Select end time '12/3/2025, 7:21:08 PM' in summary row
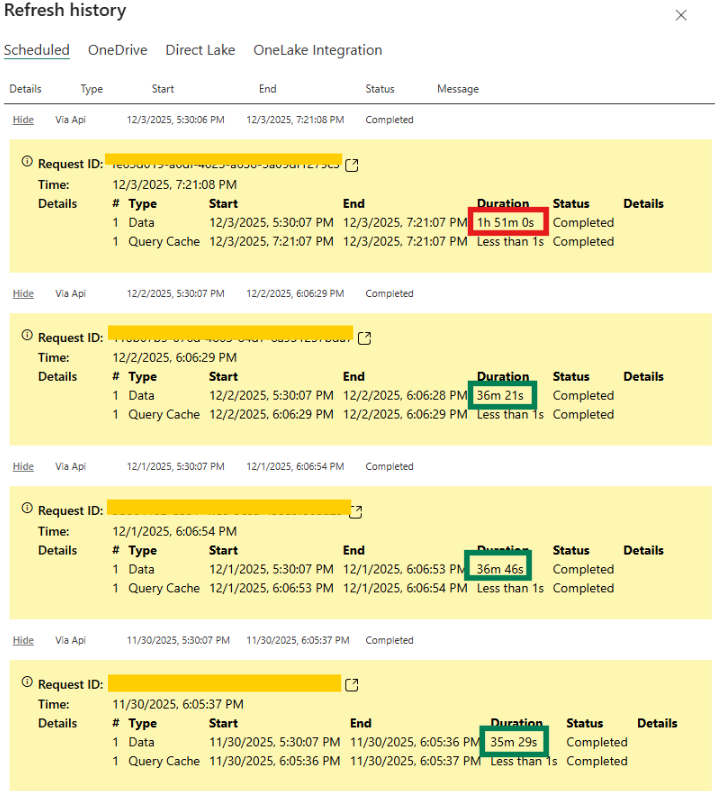The width and height of the screenshot is (715, 791). click(295, 120)
